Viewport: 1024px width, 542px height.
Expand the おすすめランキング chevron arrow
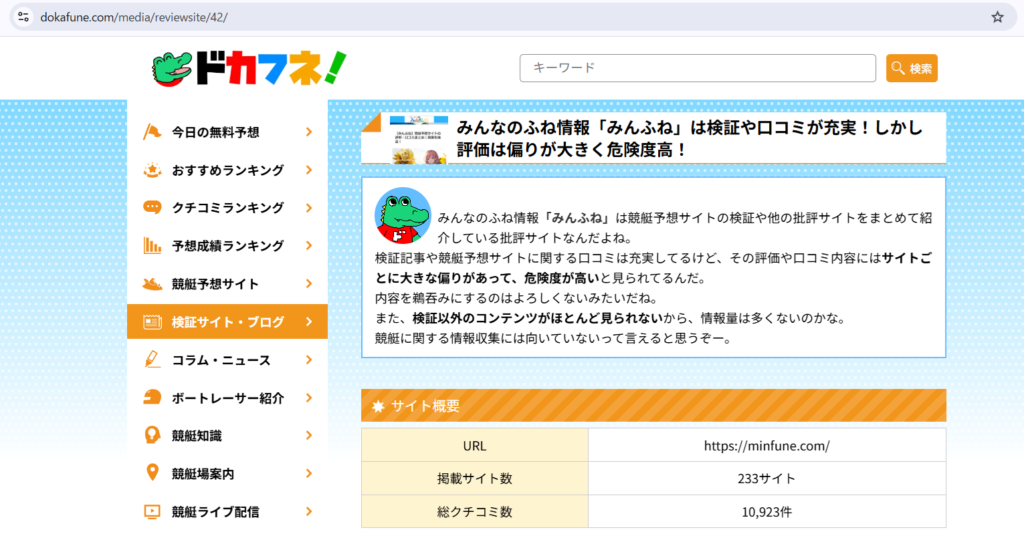(309, 170)
